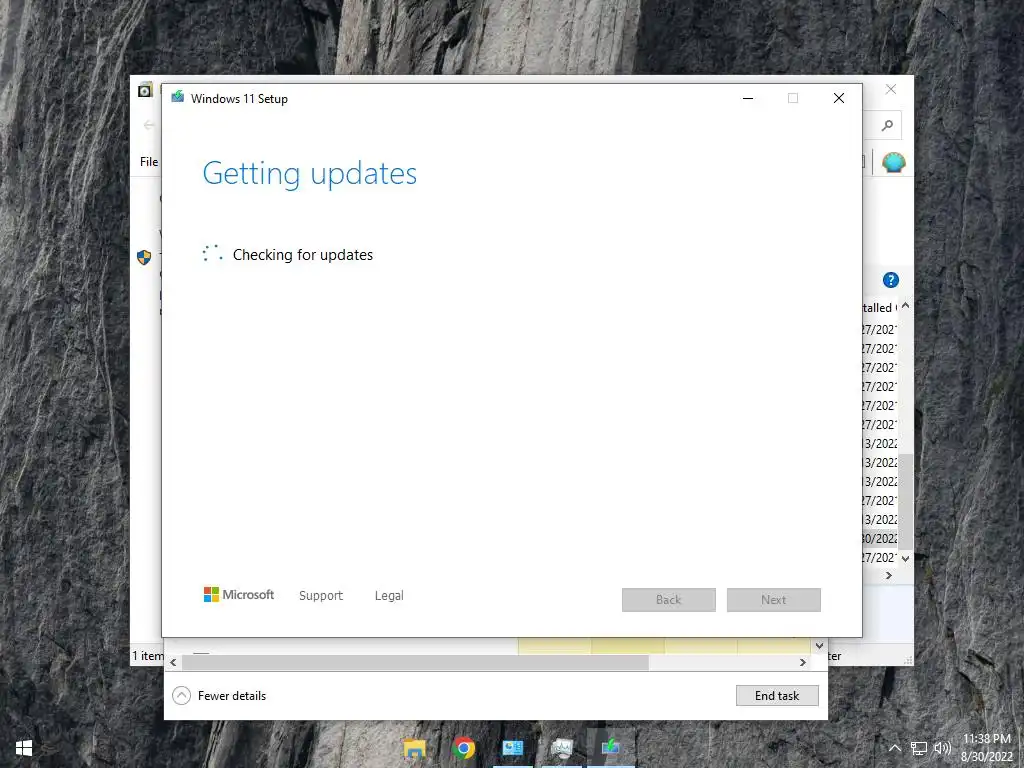Click the Microsoft logo in the Setup window
1024x768 pixels.
239,595
